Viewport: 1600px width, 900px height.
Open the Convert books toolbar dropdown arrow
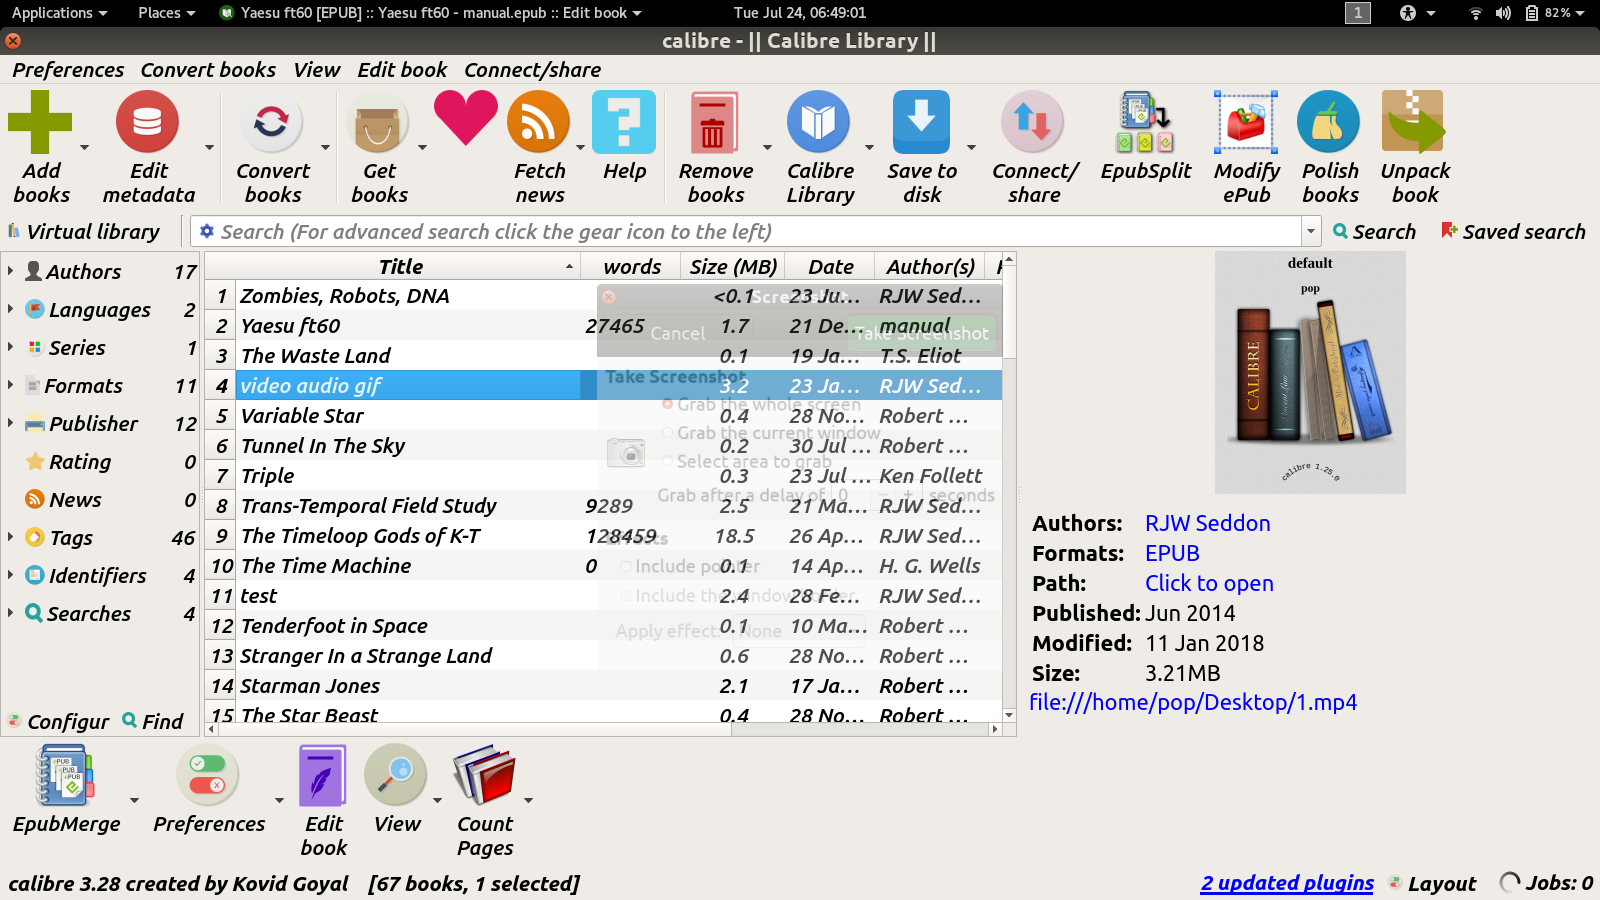pos(325,148)
